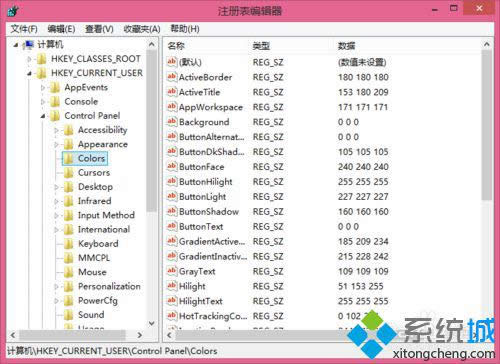Click the (默认) string value icon
The width and height of the screenshot is (500, 364).
coord(172,62)
